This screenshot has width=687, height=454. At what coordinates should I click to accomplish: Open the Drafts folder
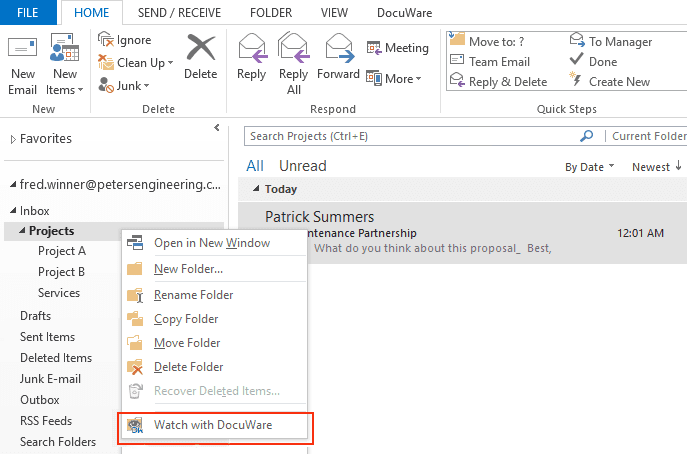coord(35,316)
